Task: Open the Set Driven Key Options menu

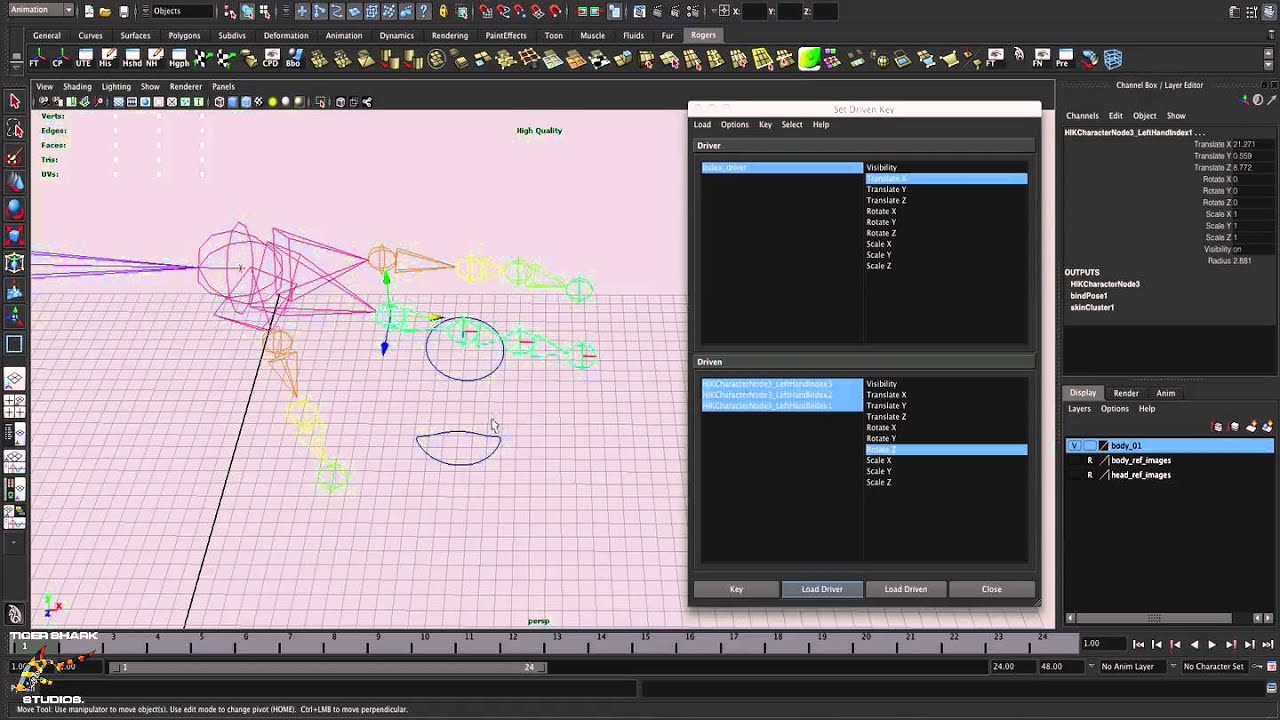Action: tap(735, 125)
